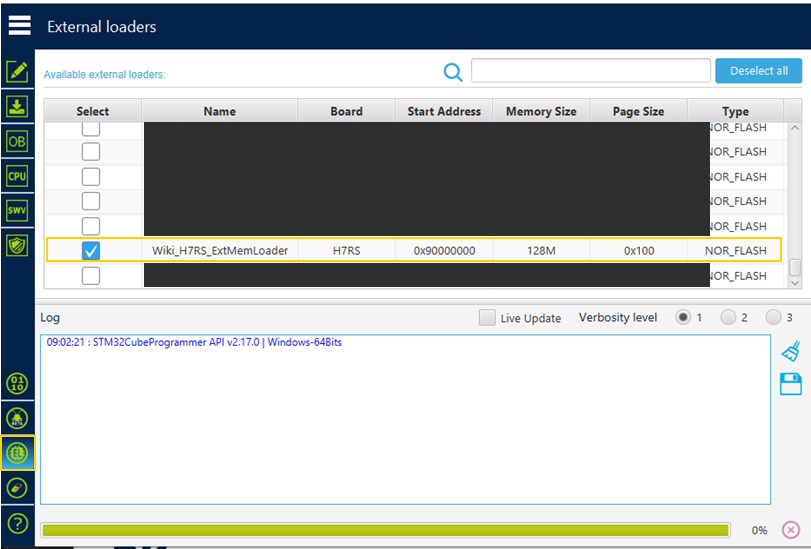Open the SWV viewer icon

17,211
